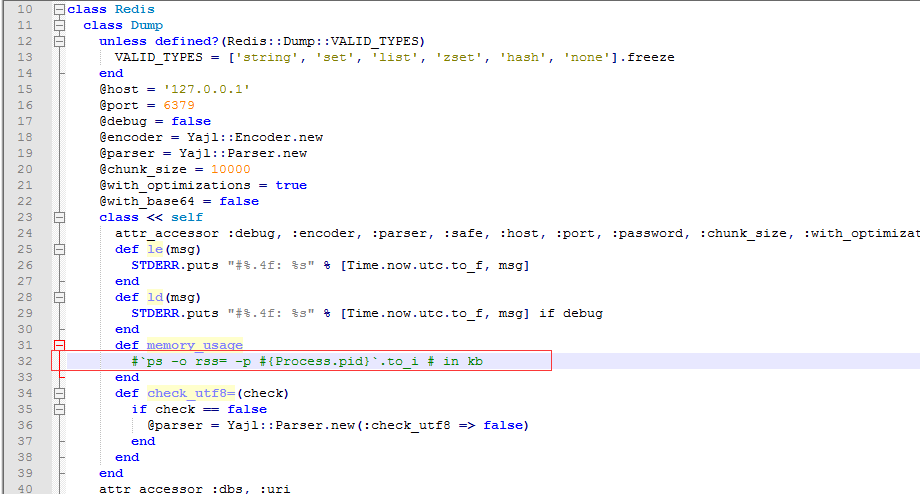Click the "if debug" condition on line 29
This screenshot has width=920, height=494.
(571, 313)
